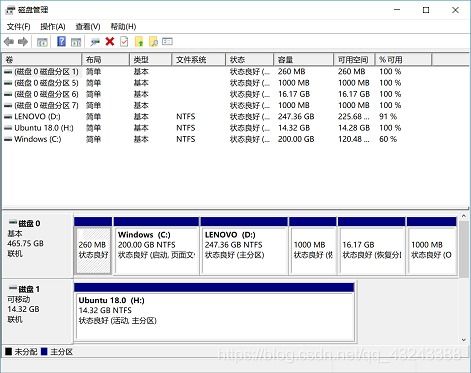Image resolution: width=471 pixels, height=373 pixels.
Task: Click the folder search toolbar icon
Action: 153,42
